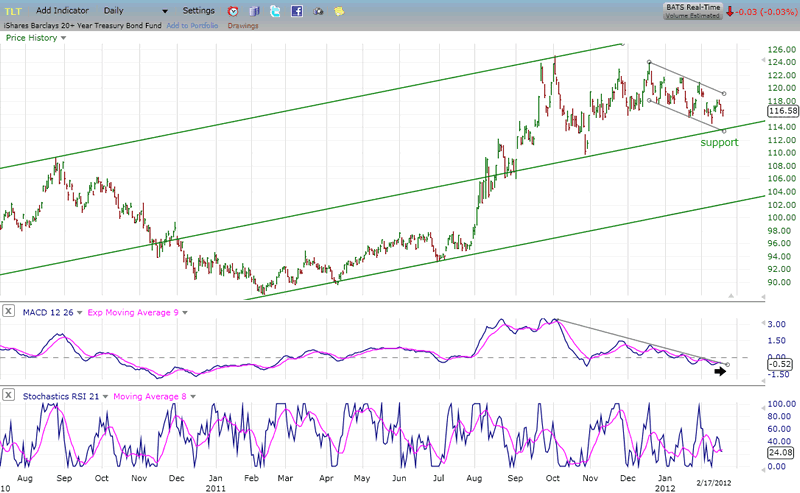Click the book icon in the toolbar
This screenshot has height=493, width=800.
pos(254,11)
